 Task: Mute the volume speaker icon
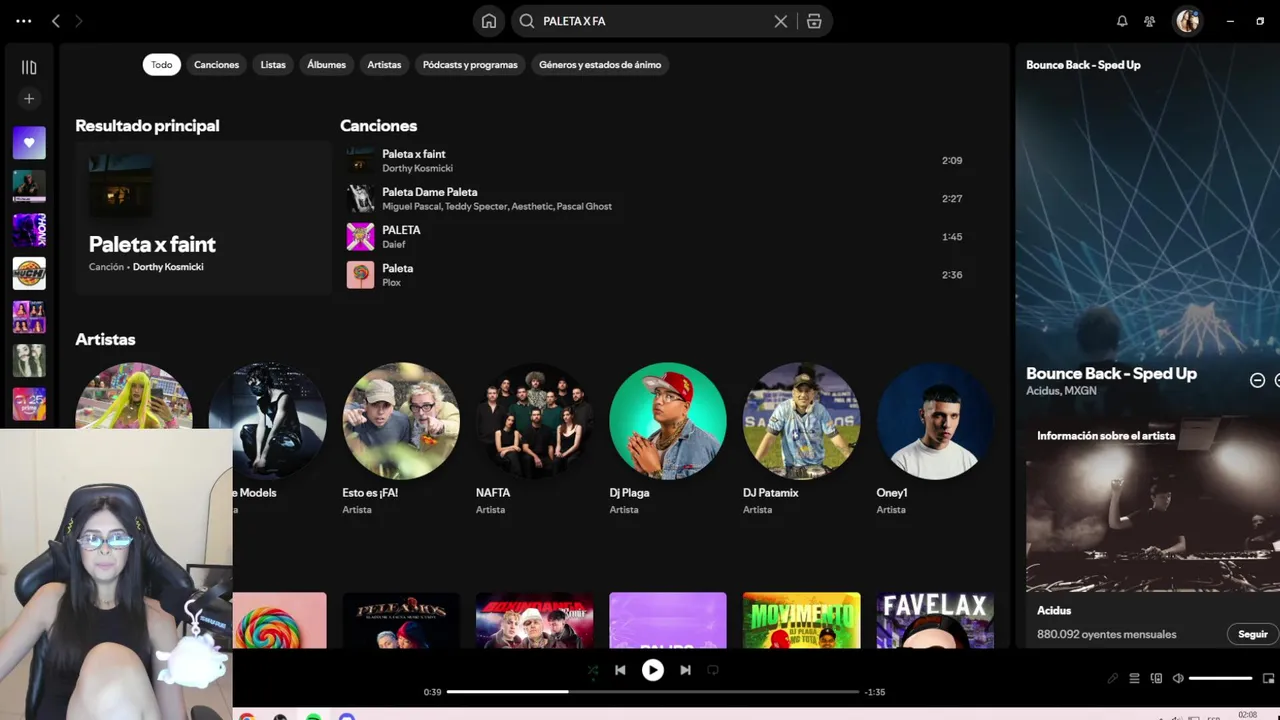coord(1178,678)
